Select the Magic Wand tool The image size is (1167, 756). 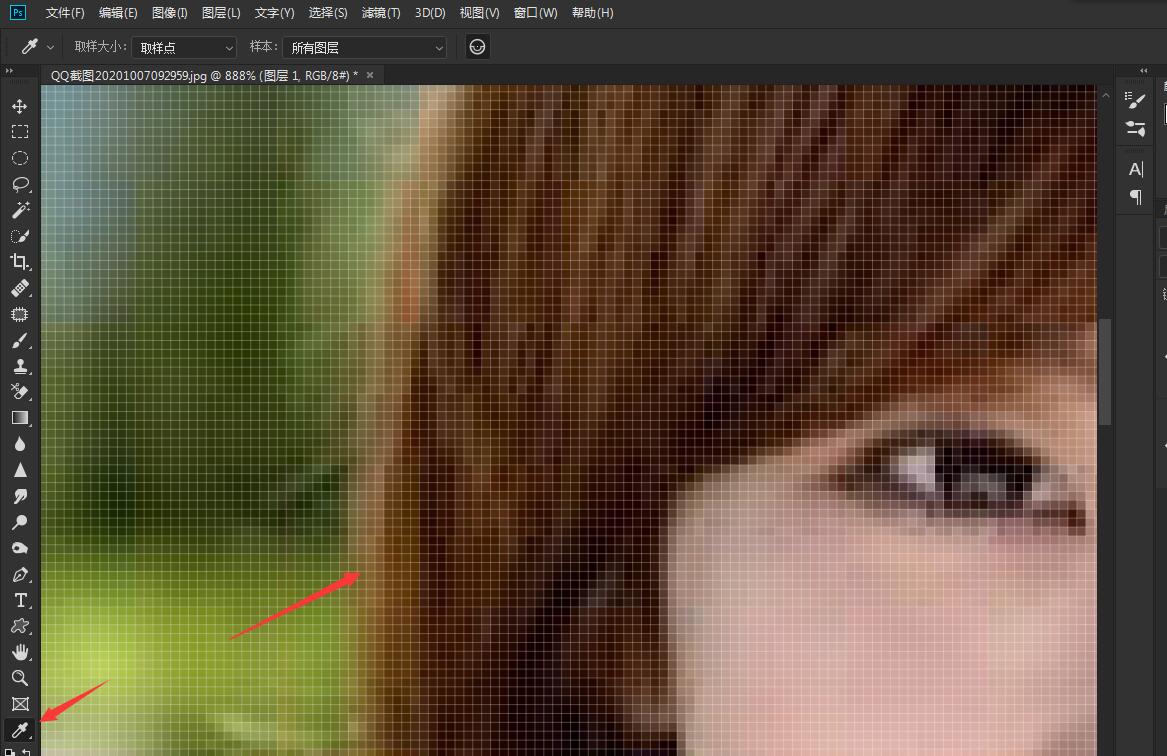20,210
